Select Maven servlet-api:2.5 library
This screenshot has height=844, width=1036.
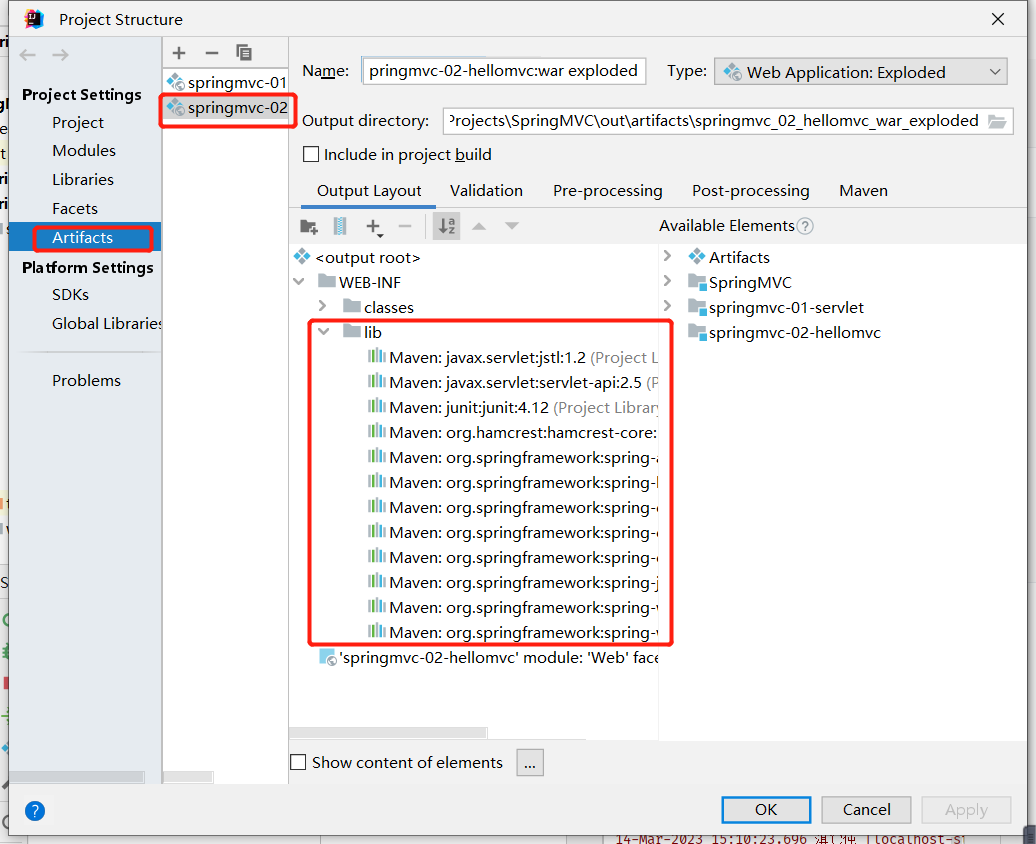512,383
